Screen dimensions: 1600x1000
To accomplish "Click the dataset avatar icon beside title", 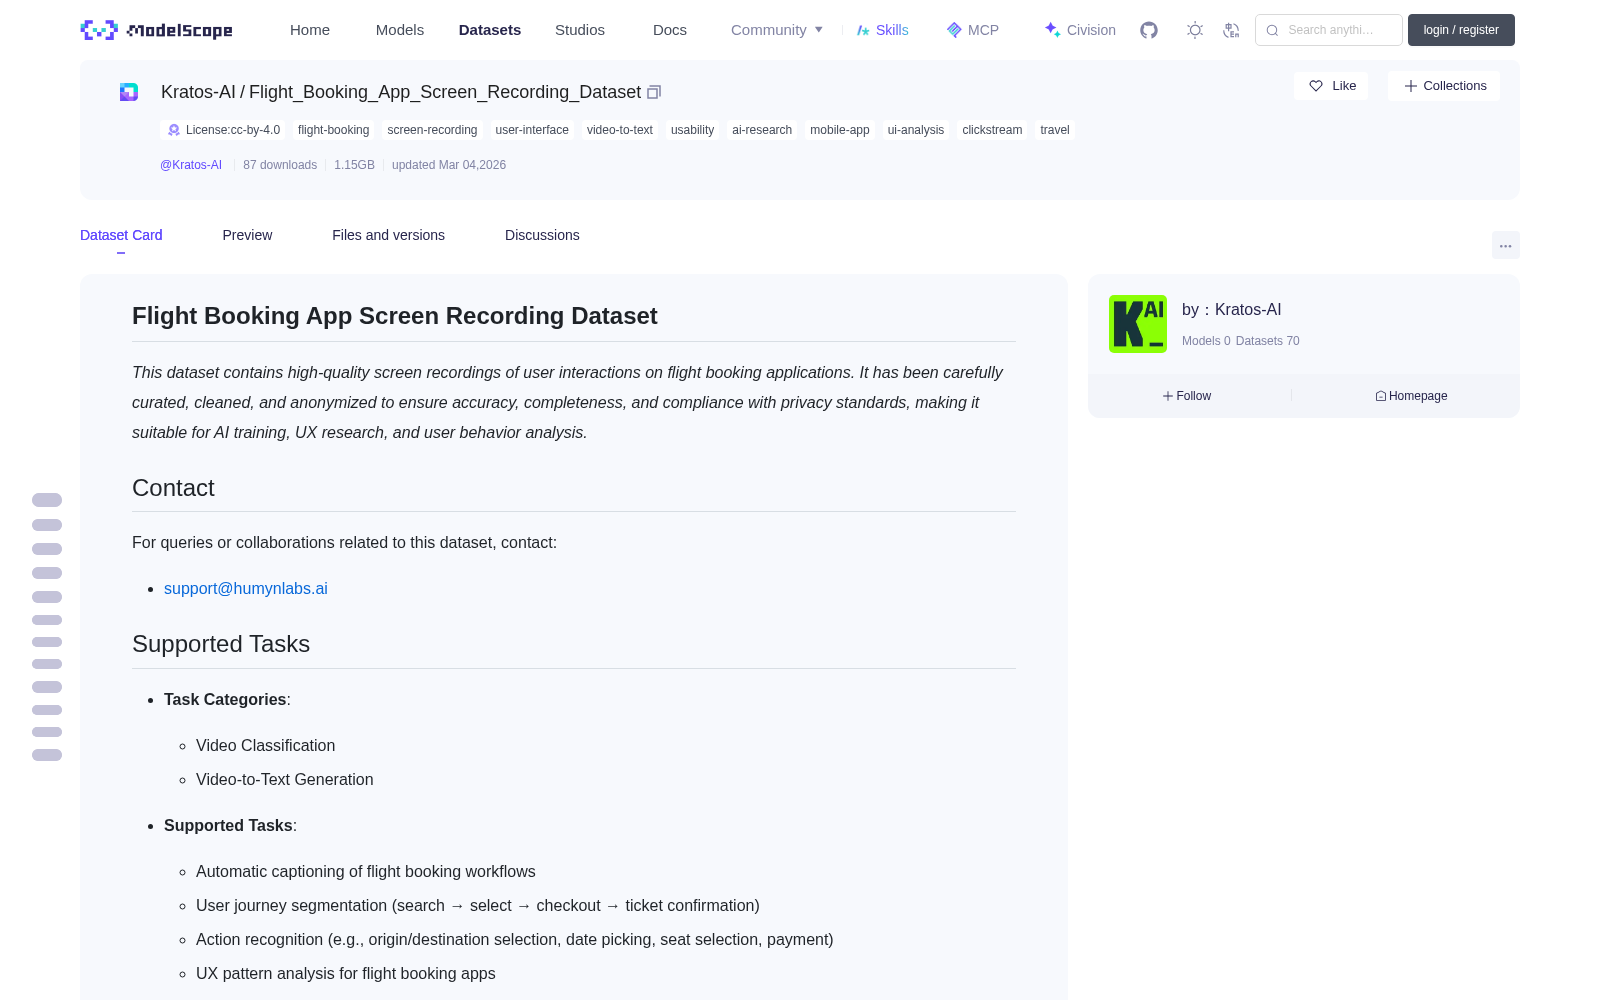I will click(x=129, y=92).
